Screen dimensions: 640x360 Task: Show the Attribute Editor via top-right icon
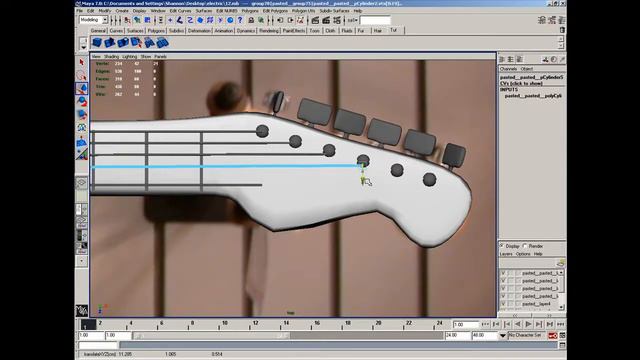542,20
